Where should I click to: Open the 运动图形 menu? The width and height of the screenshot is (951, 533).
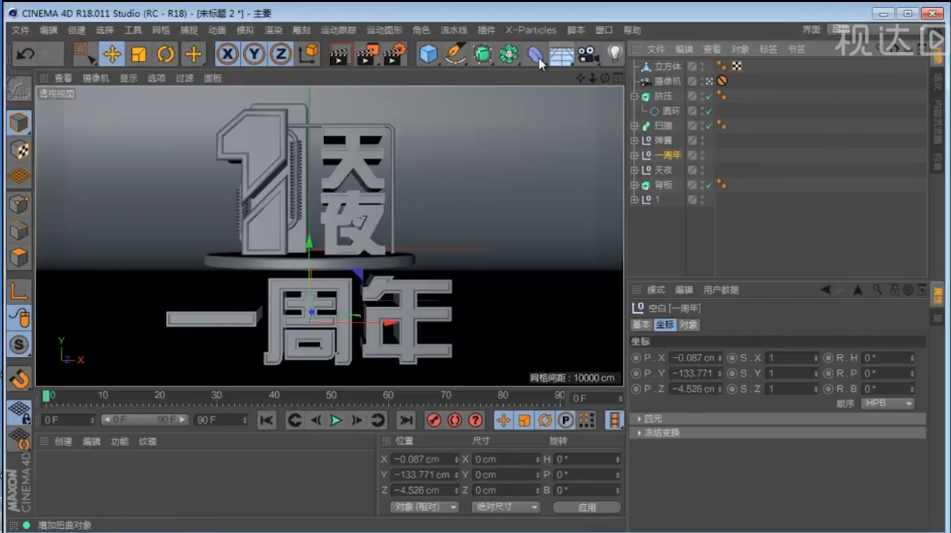pyautogui.click(x=384, y=30)
